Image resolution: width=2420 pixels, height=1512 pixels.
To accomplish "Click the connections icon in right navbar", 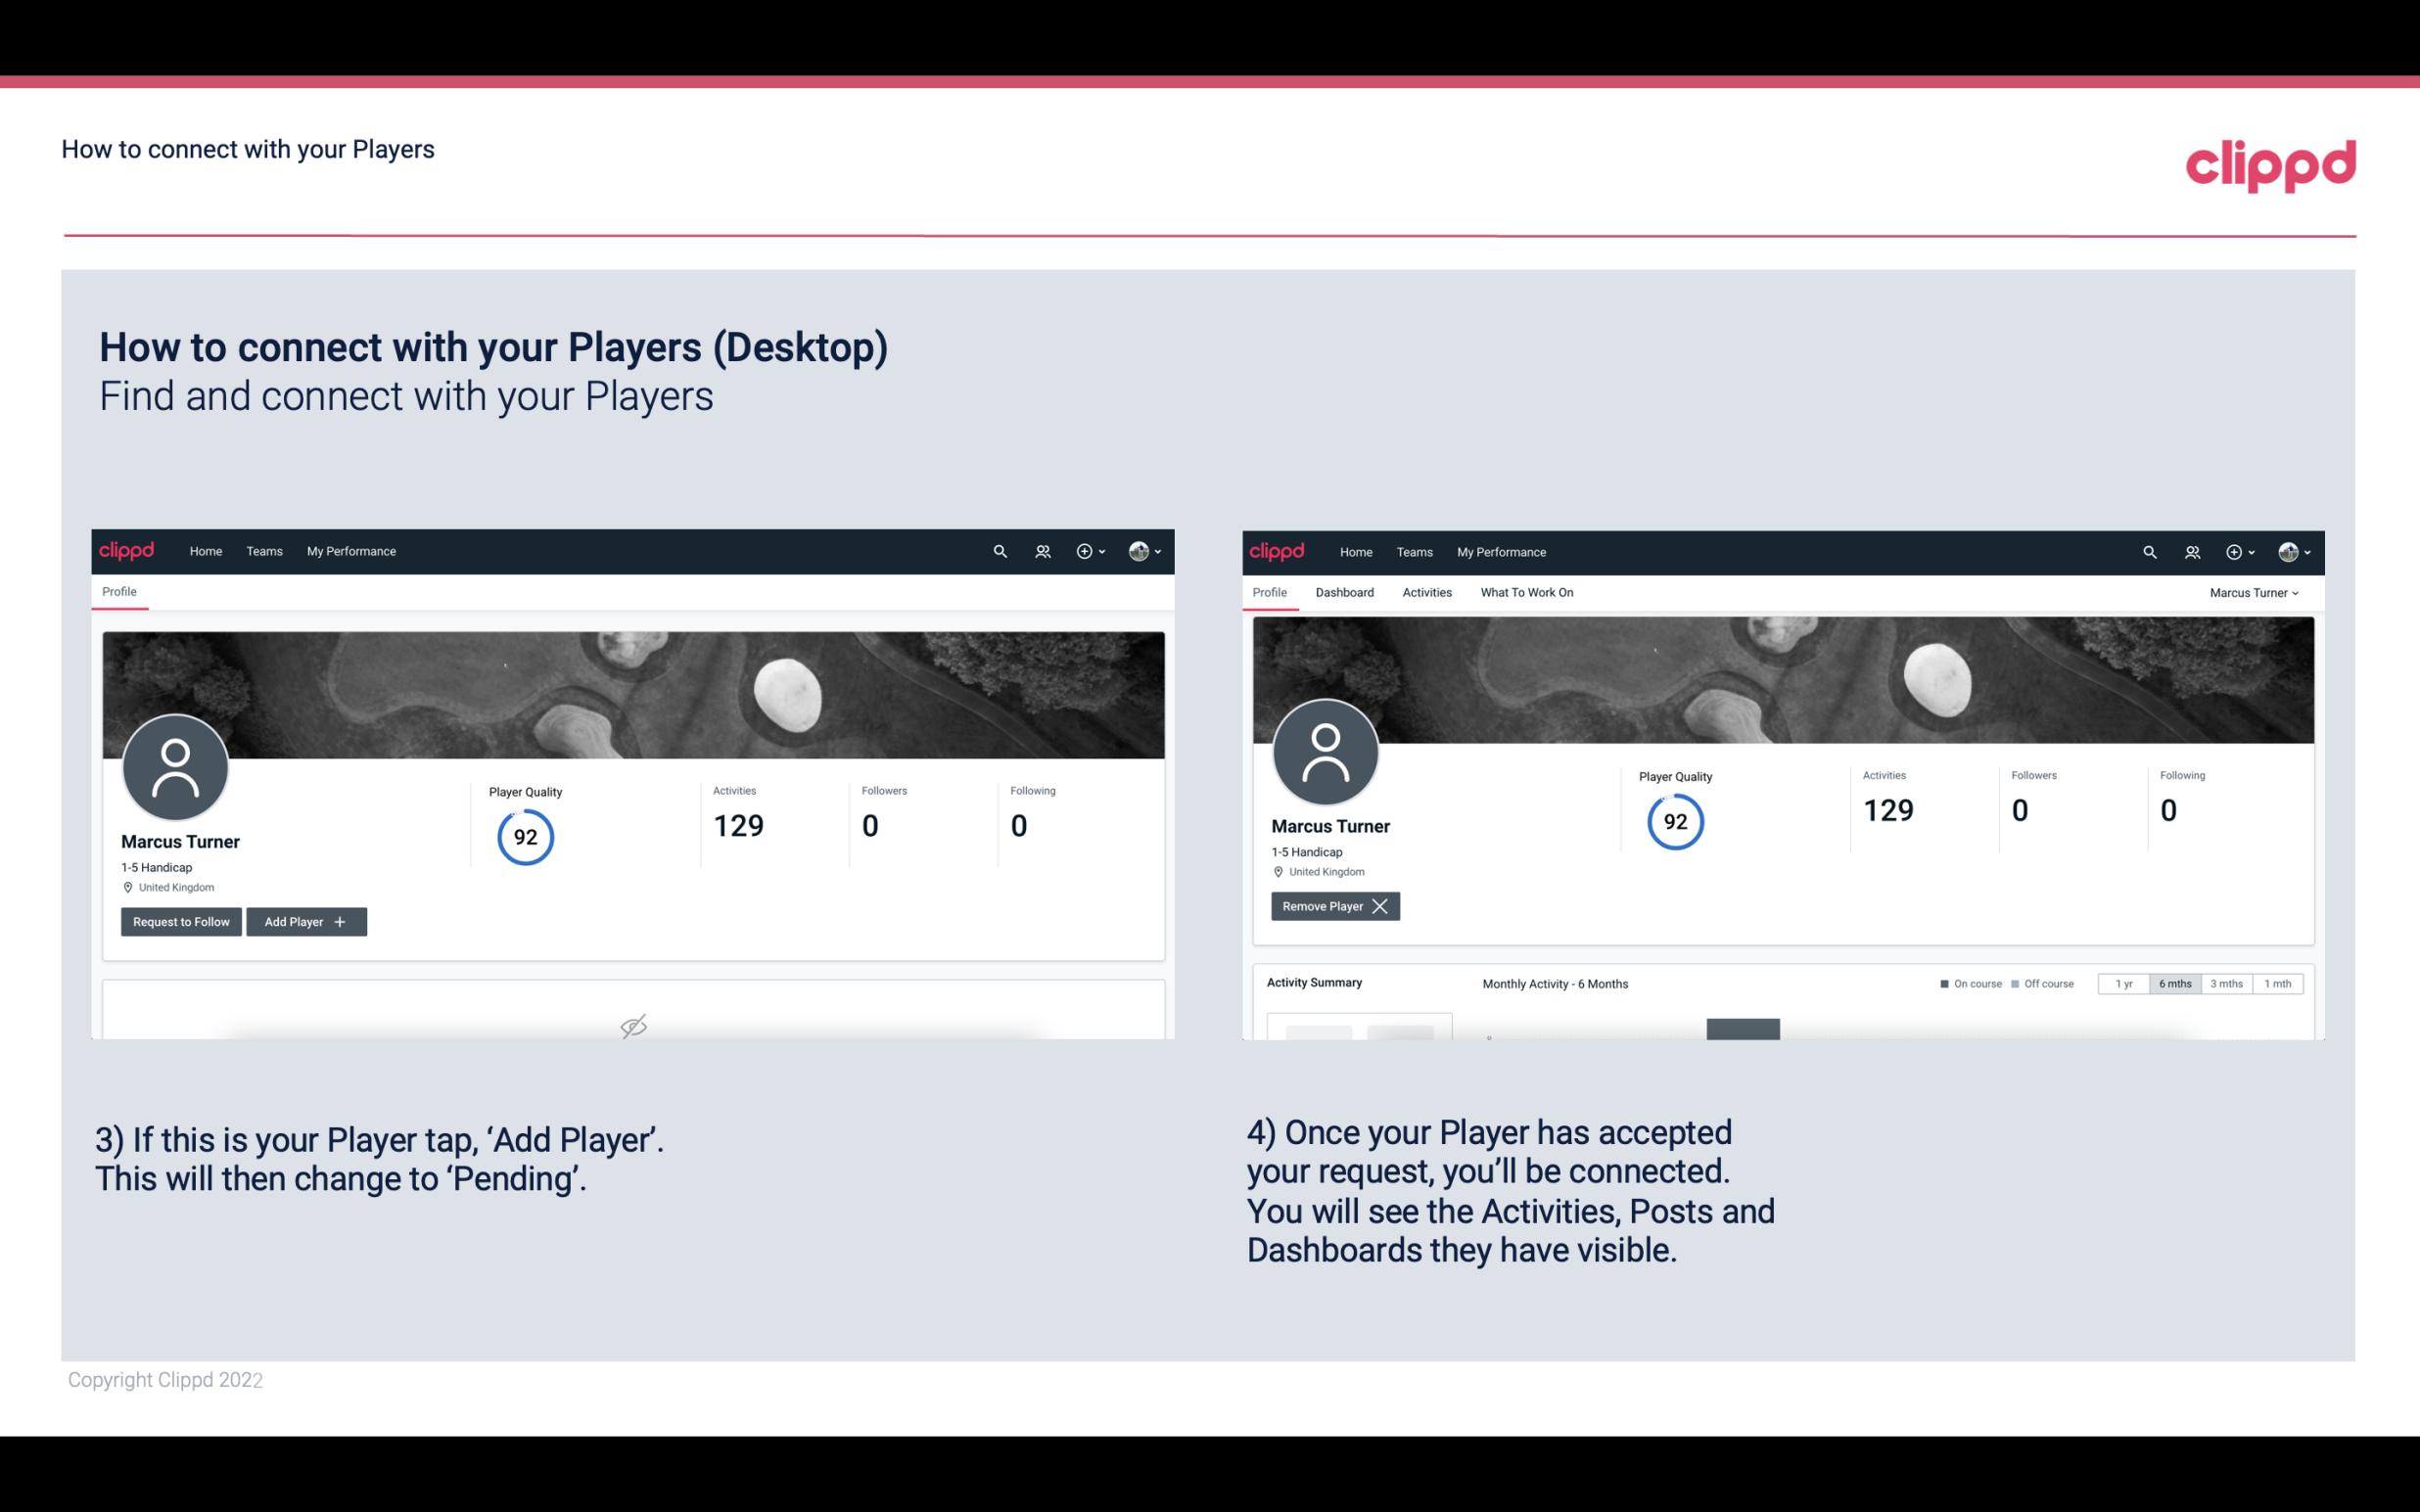I will pos(2192,550).
